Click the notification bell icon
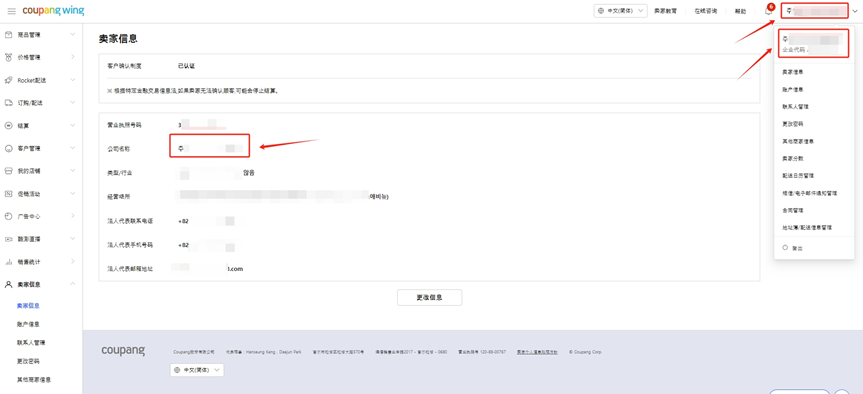 (x=768, y=12)
